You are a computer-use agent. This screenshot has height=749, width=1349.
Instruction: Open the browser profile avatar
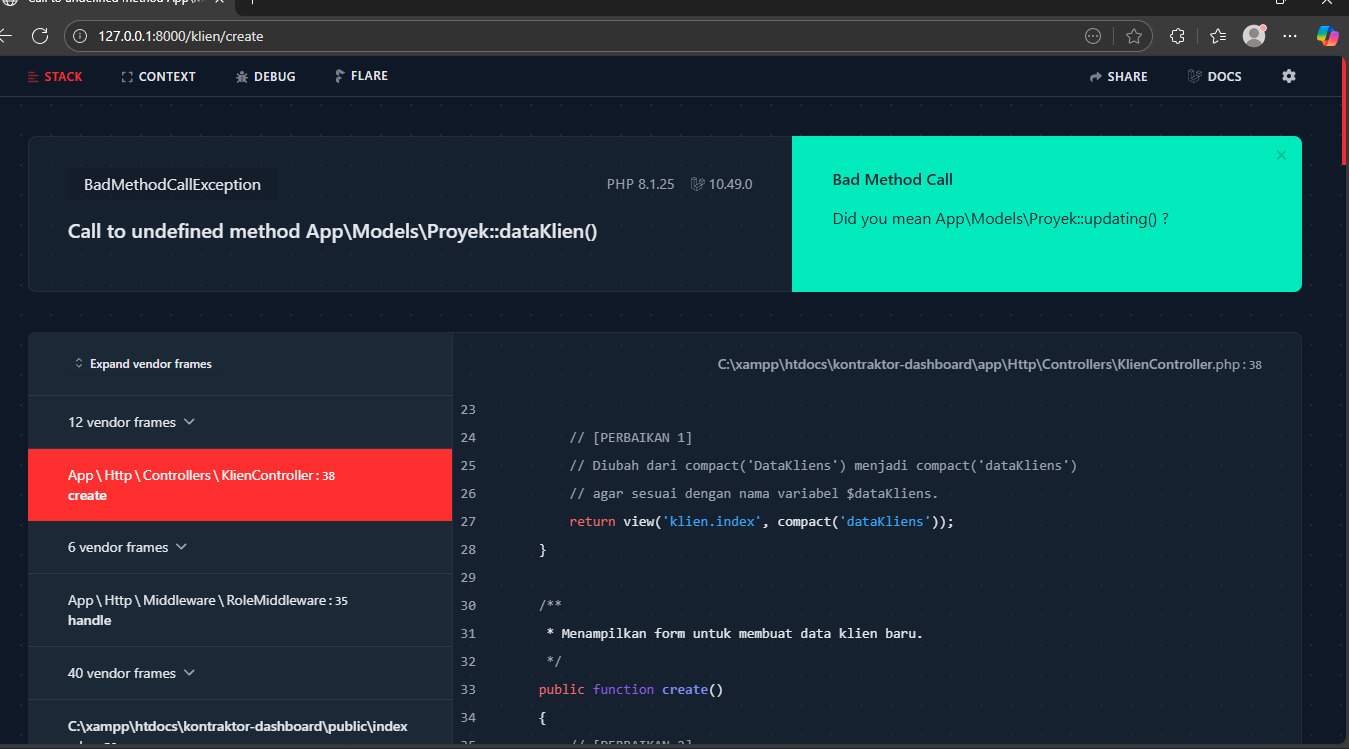1254,36
